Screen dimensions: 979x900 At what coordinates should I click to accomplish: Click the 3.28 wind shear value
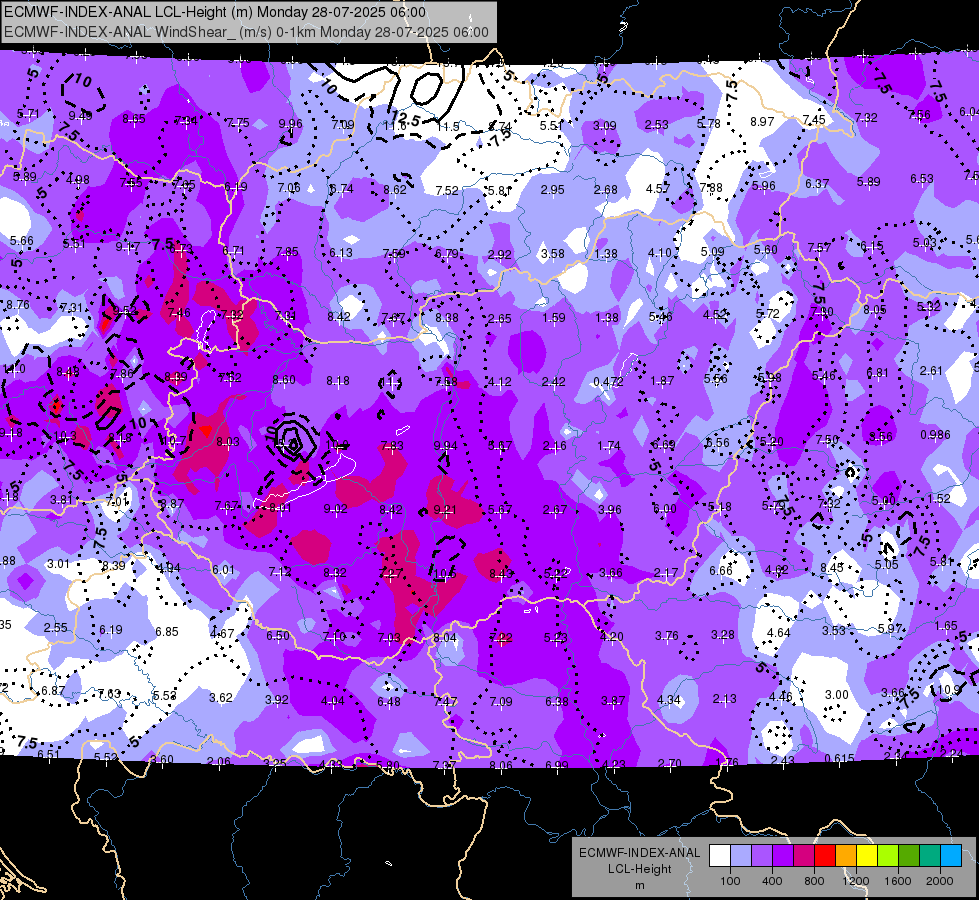tap(722, 635)
